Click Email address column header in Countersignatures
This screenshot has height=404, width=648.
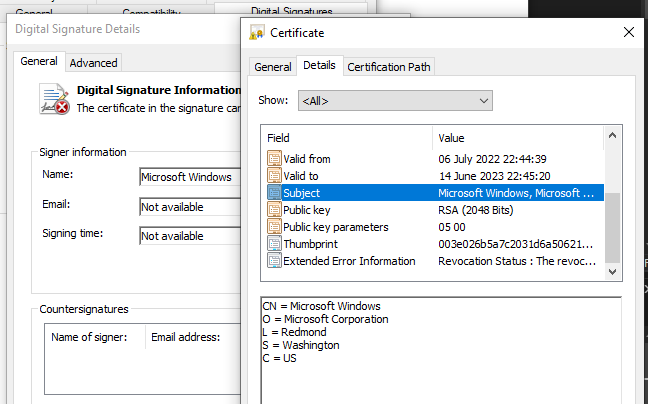tap(186, 337)
